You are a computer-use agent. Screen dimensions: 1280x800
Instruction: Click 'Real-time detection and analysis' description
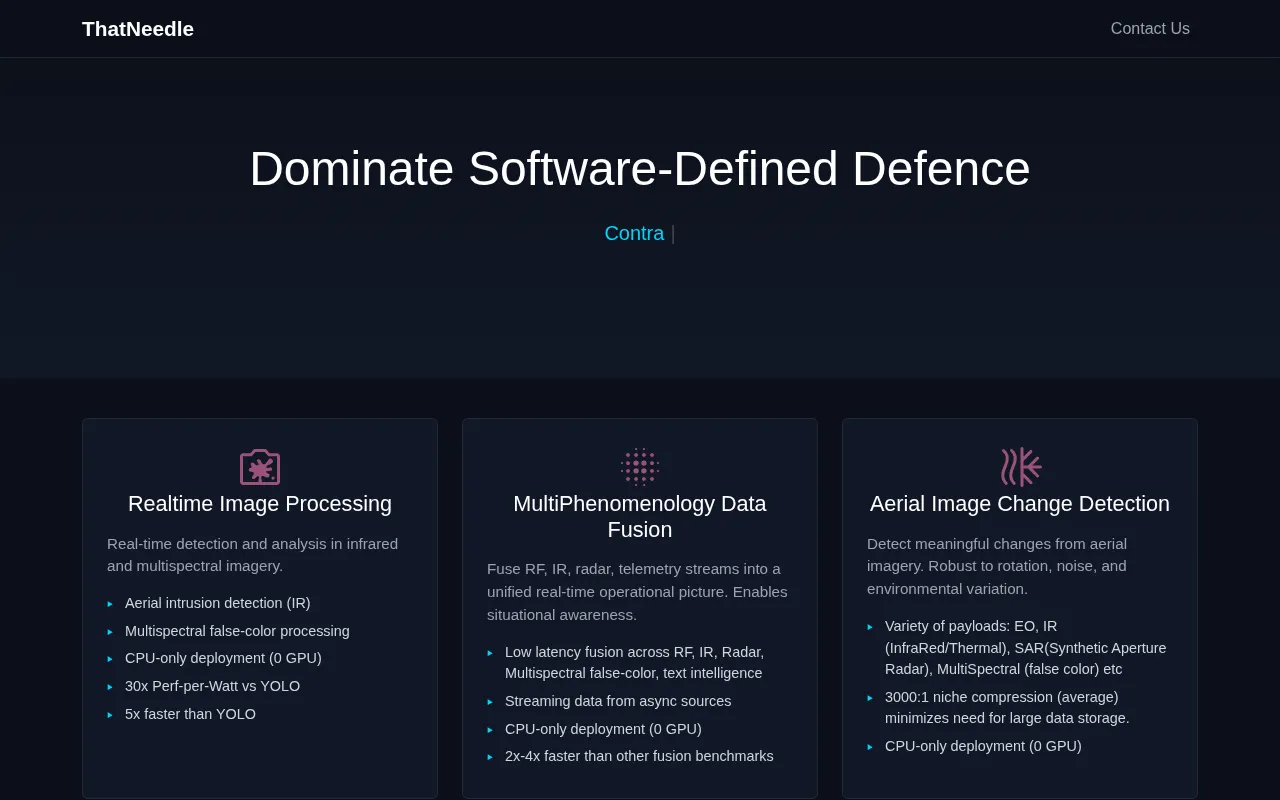click(252, 555)
